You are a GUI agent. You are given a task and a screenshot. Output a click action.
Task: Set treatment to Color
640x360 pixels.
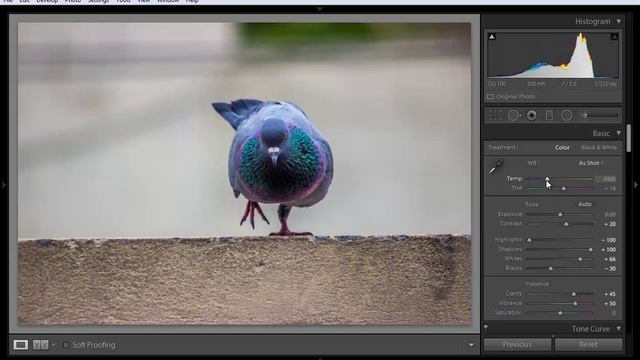click(x=562, y=147)
